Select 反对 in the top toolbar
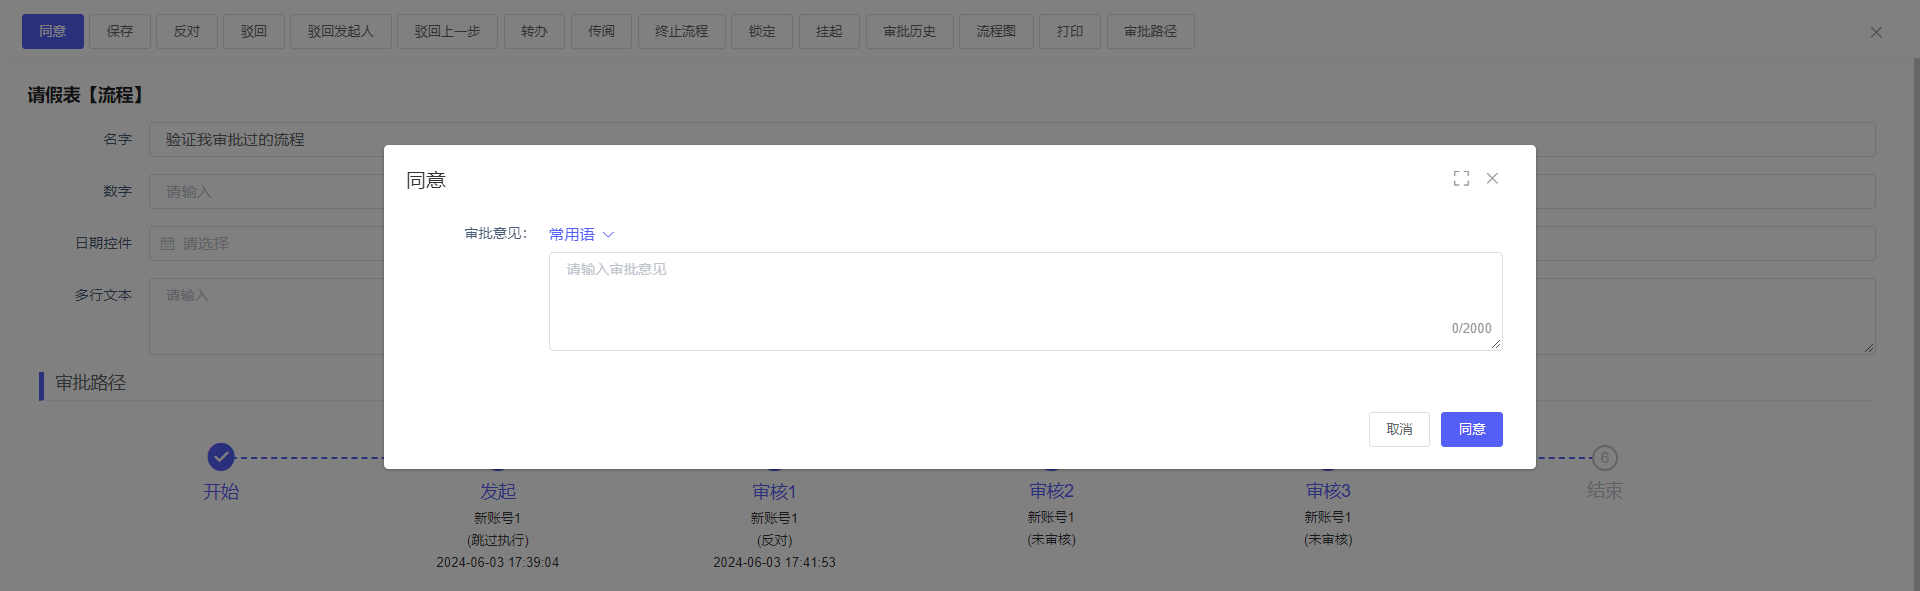Screen dimensions: 1920x591 click(x=187, y=32)
